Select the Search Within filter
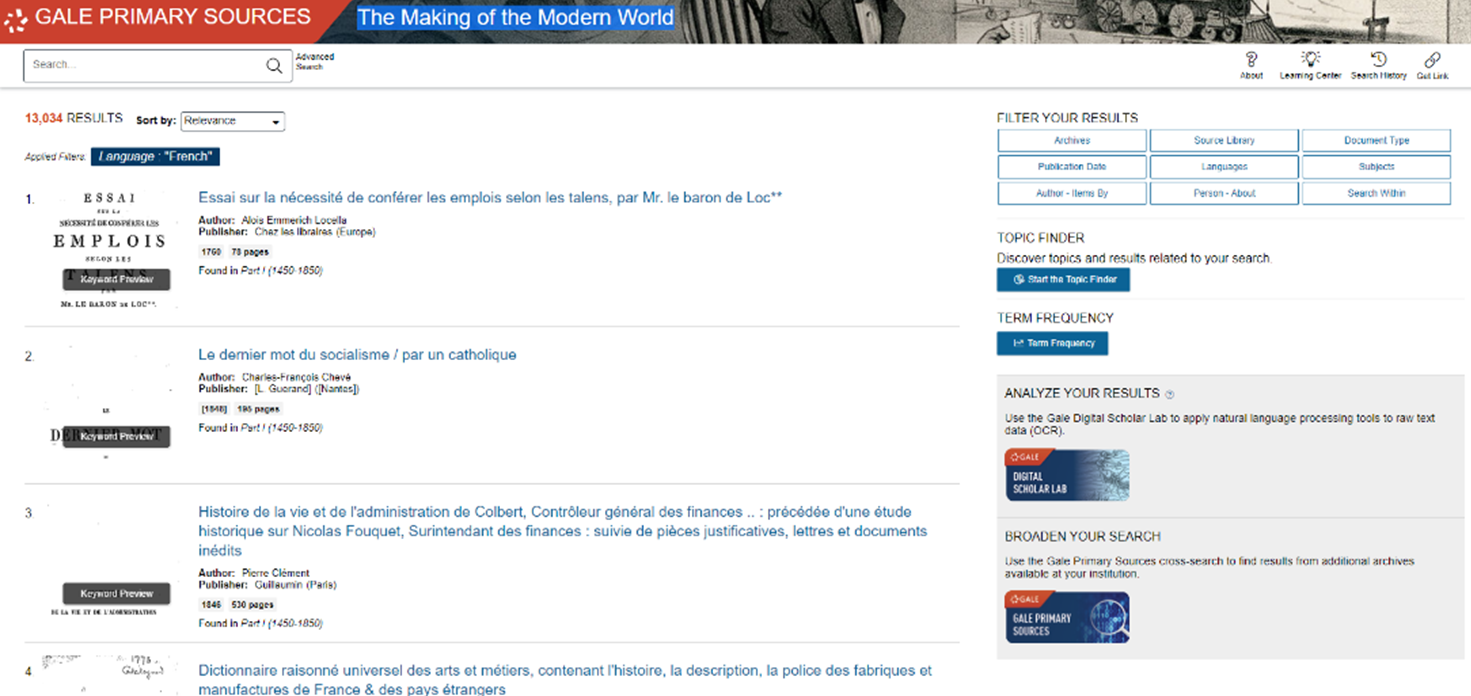1471x696 pixels. click(1376, 192)
